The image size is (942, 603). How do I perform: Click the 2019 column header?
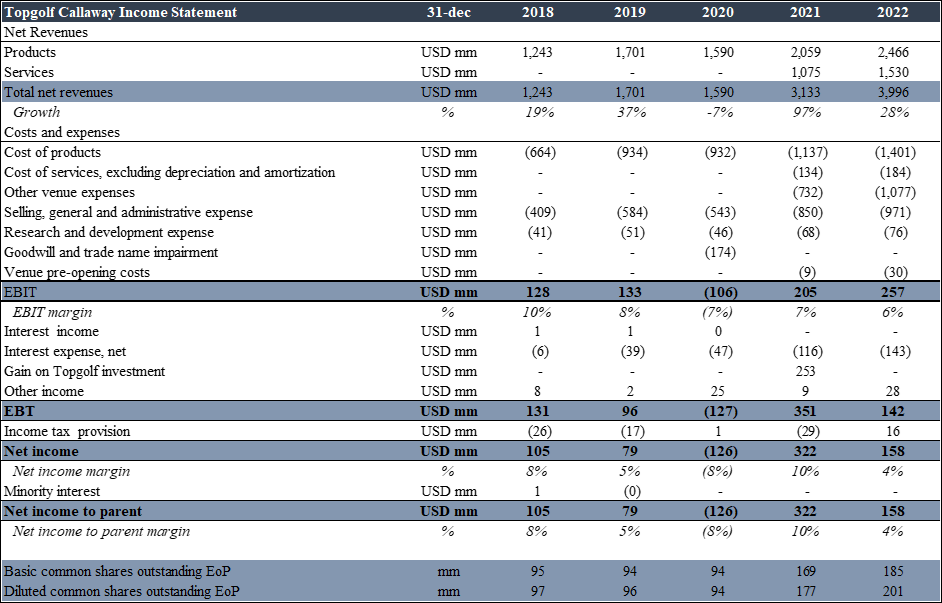pos(630,12)
